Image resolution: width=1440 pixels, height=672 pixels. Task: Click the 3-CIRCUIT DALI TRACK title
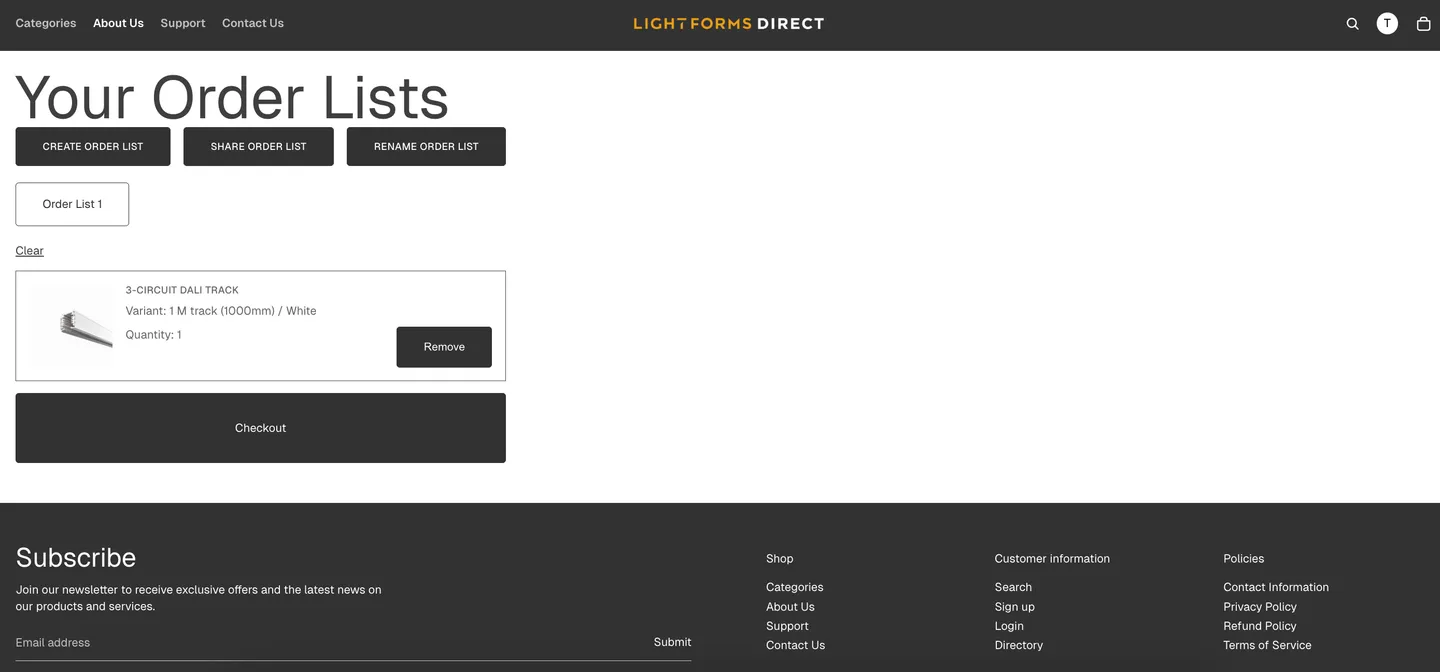coord(182,290)
